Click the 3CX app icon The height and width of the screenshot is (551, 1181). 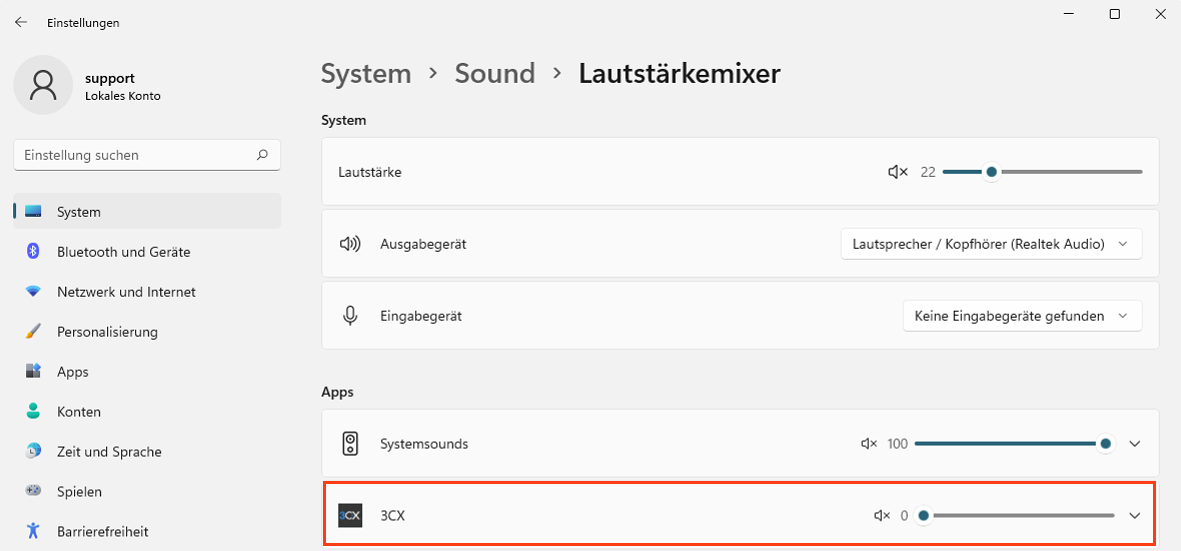(350, 516)
